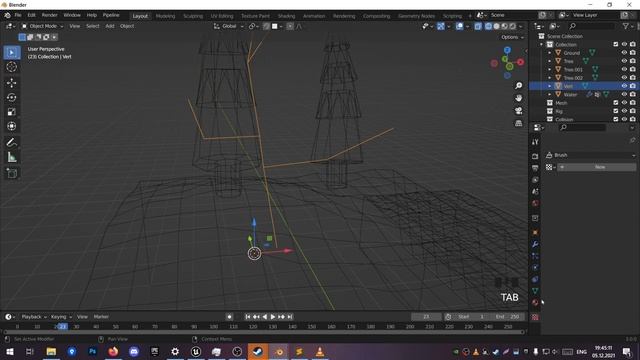The height and width of the screenshot is (360, 640).
Task: Collapse the Collection tree in outliner
Action: (x=542, y=44)
